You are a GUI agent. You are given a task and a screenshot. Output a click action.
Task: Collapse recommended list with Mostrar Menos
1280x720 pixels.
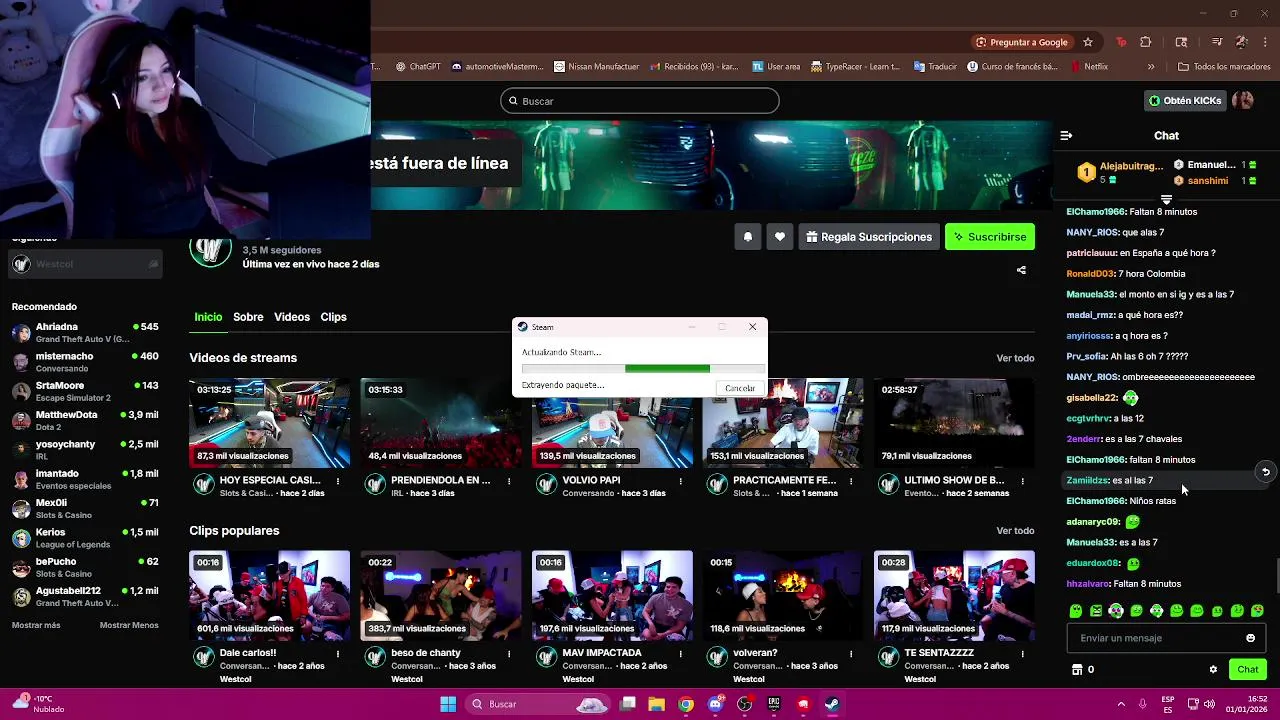pos(129,625)
